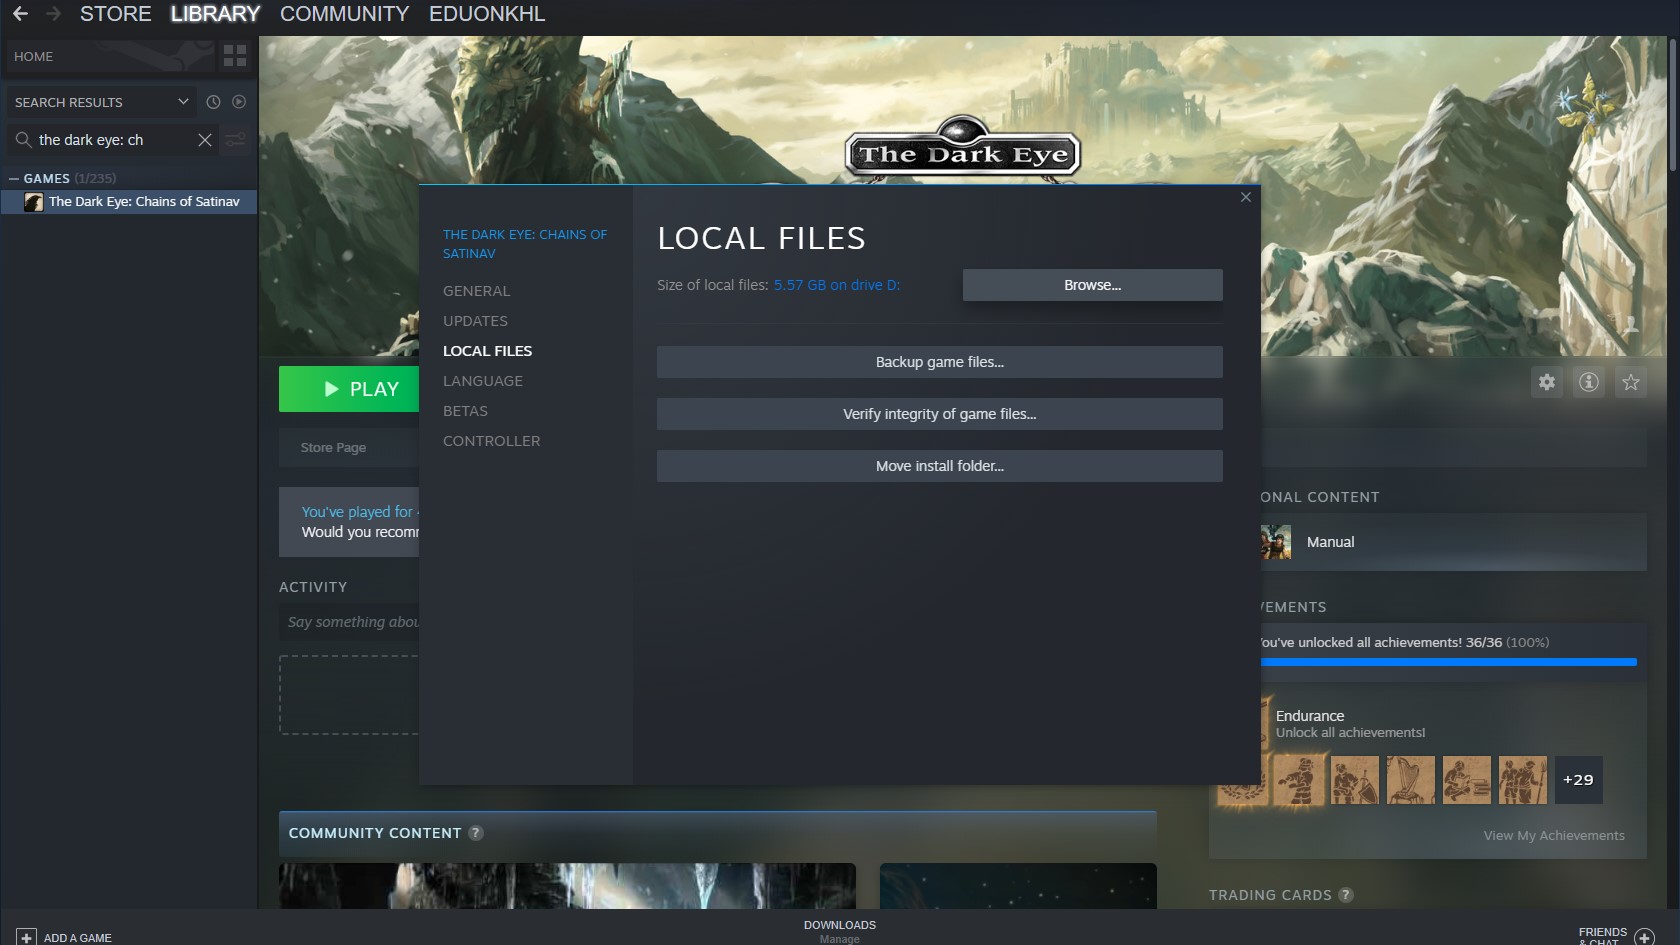Open the COMMUNITY menu
Image resolution: width=1680 pixels, height=945 pixels.
345,14
